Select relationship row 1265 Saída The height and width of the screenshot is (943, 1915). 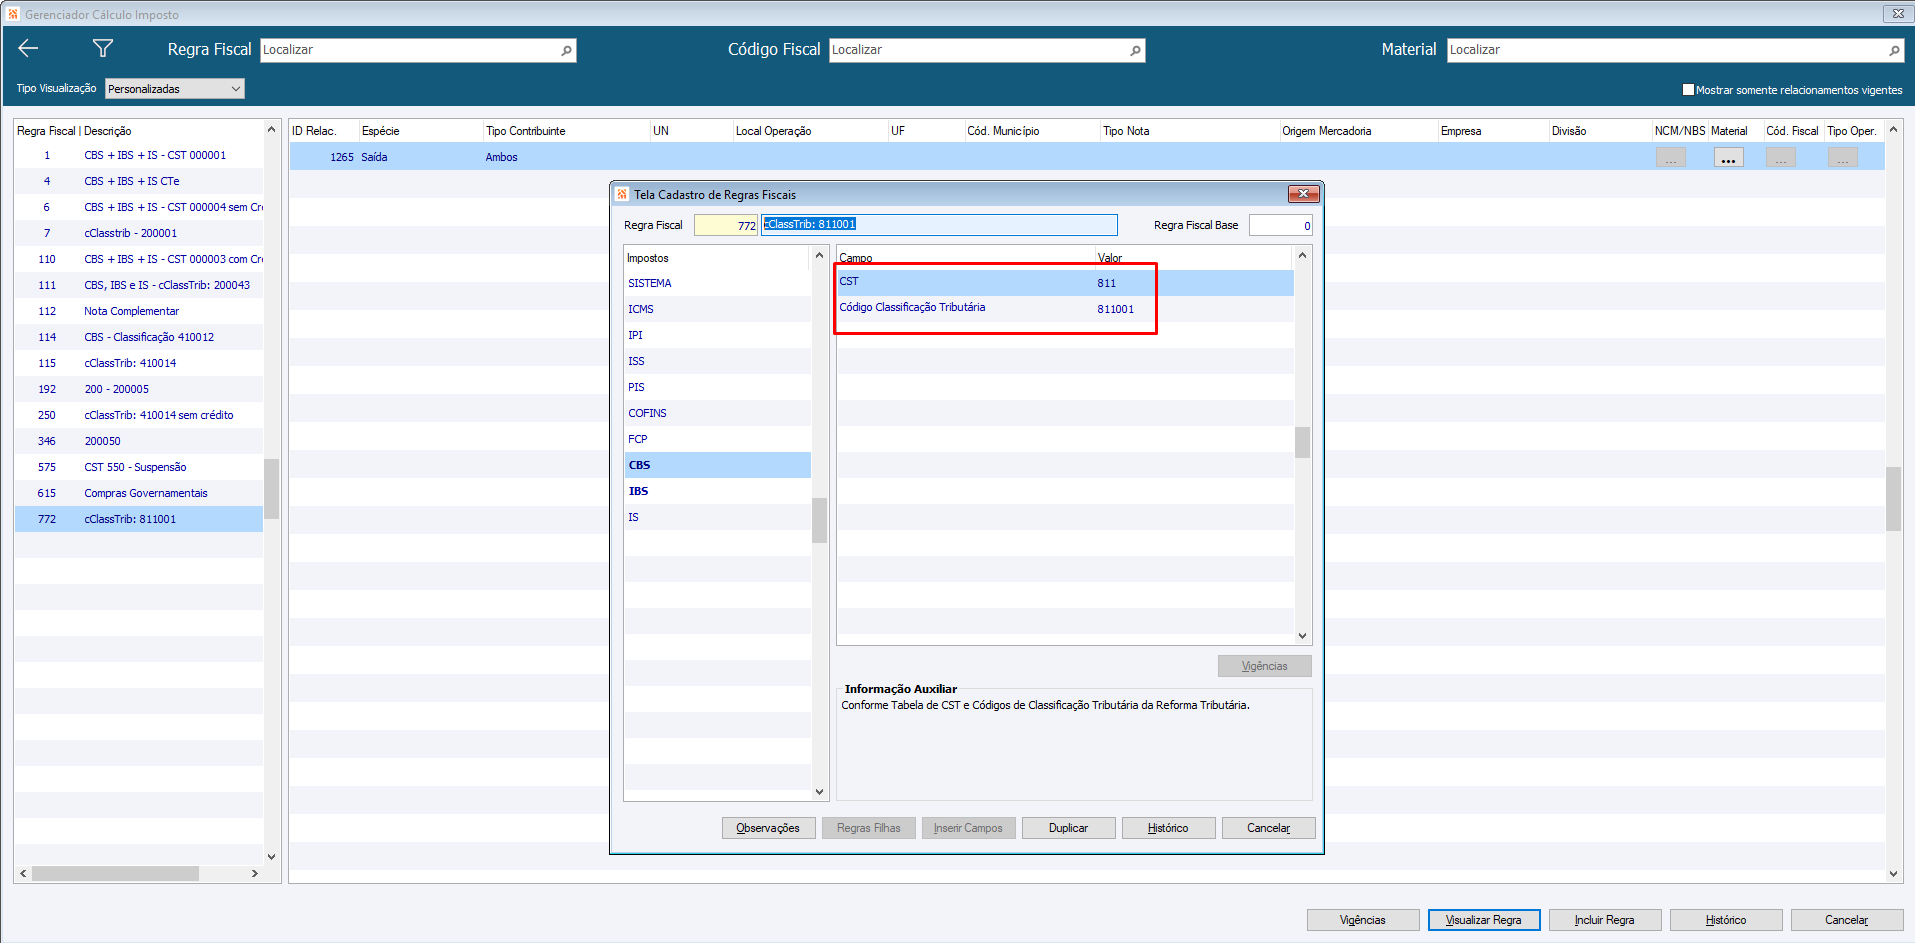coord(1087,157)
